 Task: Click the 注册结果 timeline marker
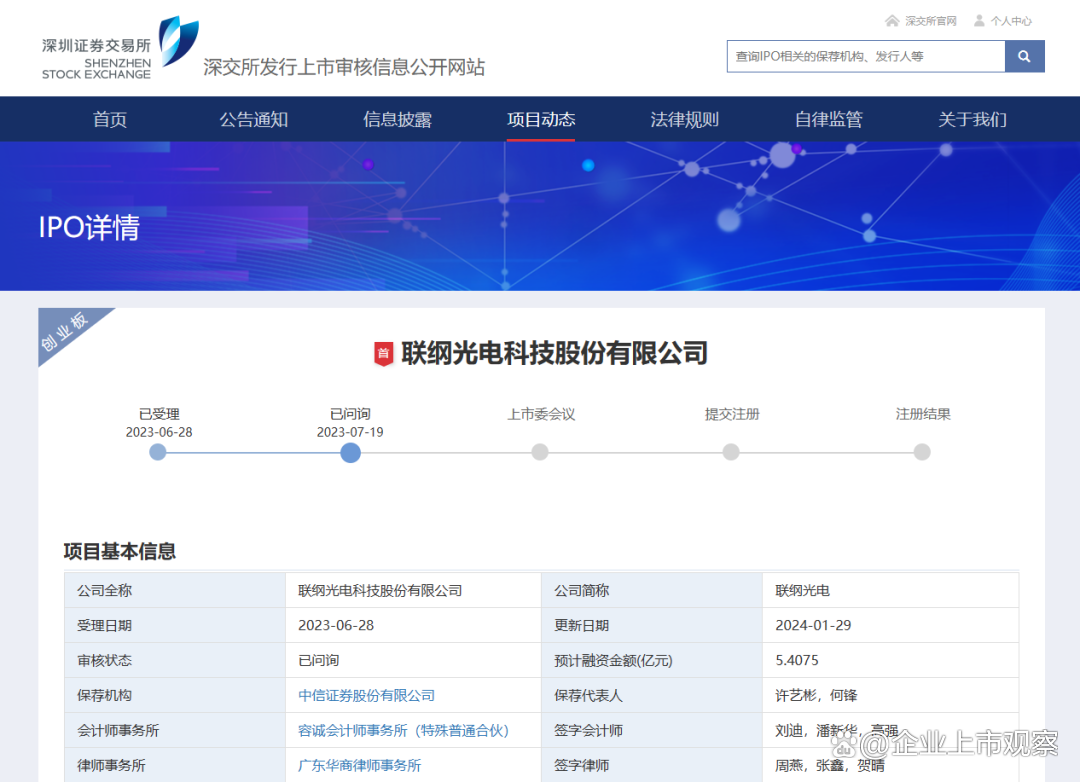(922, 452)
